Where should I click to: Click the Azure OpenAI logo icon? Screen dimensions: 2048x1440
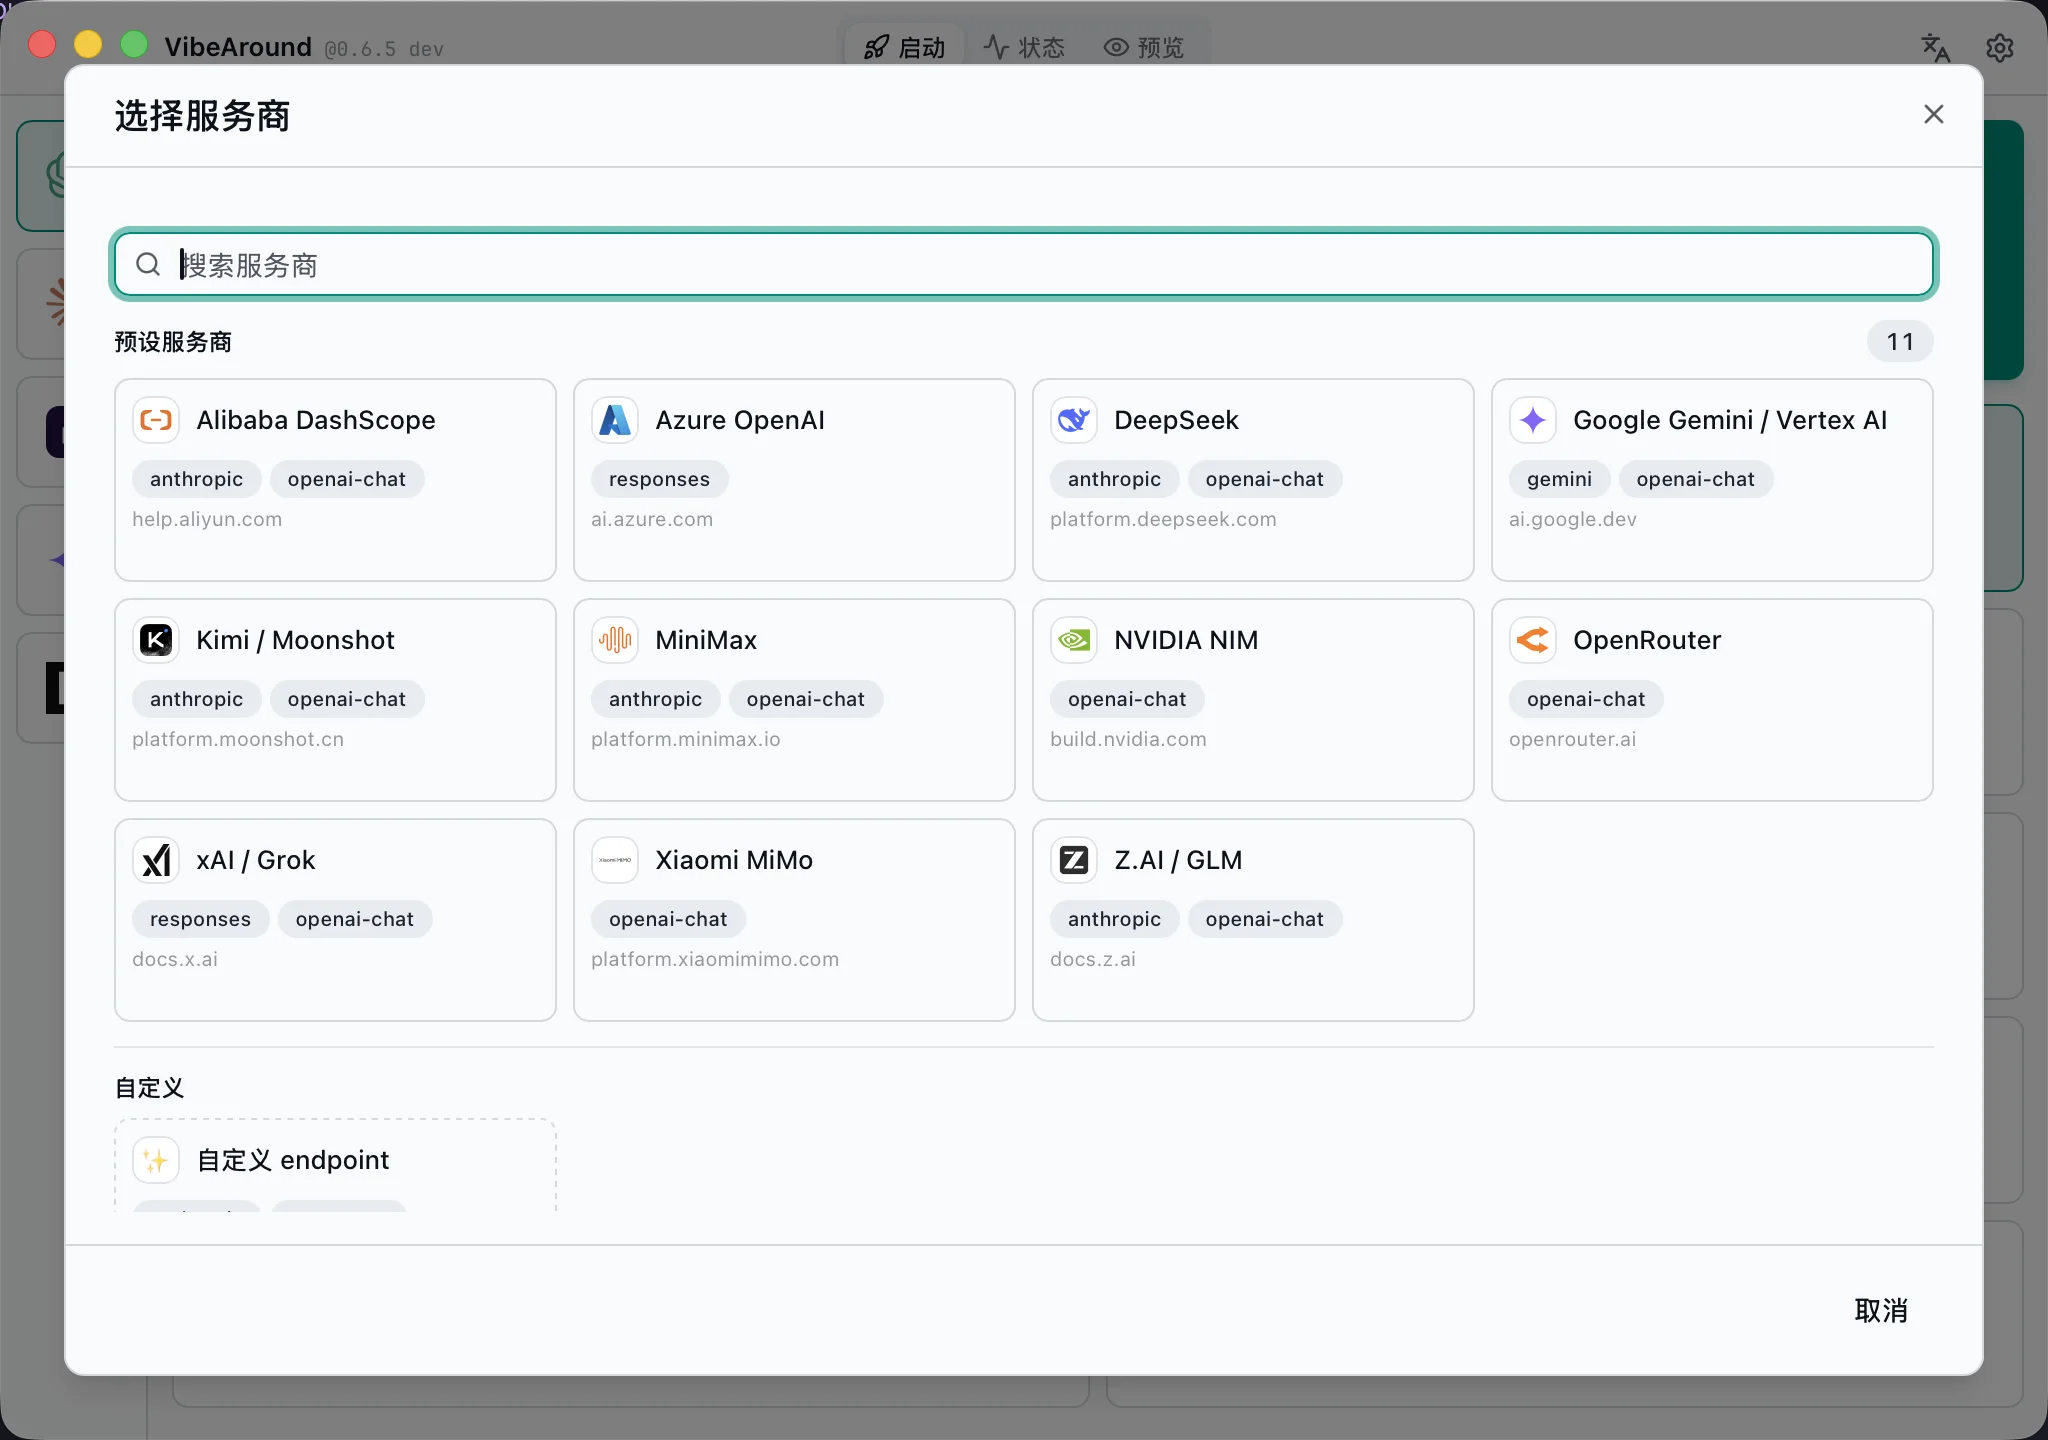(615, 420)
